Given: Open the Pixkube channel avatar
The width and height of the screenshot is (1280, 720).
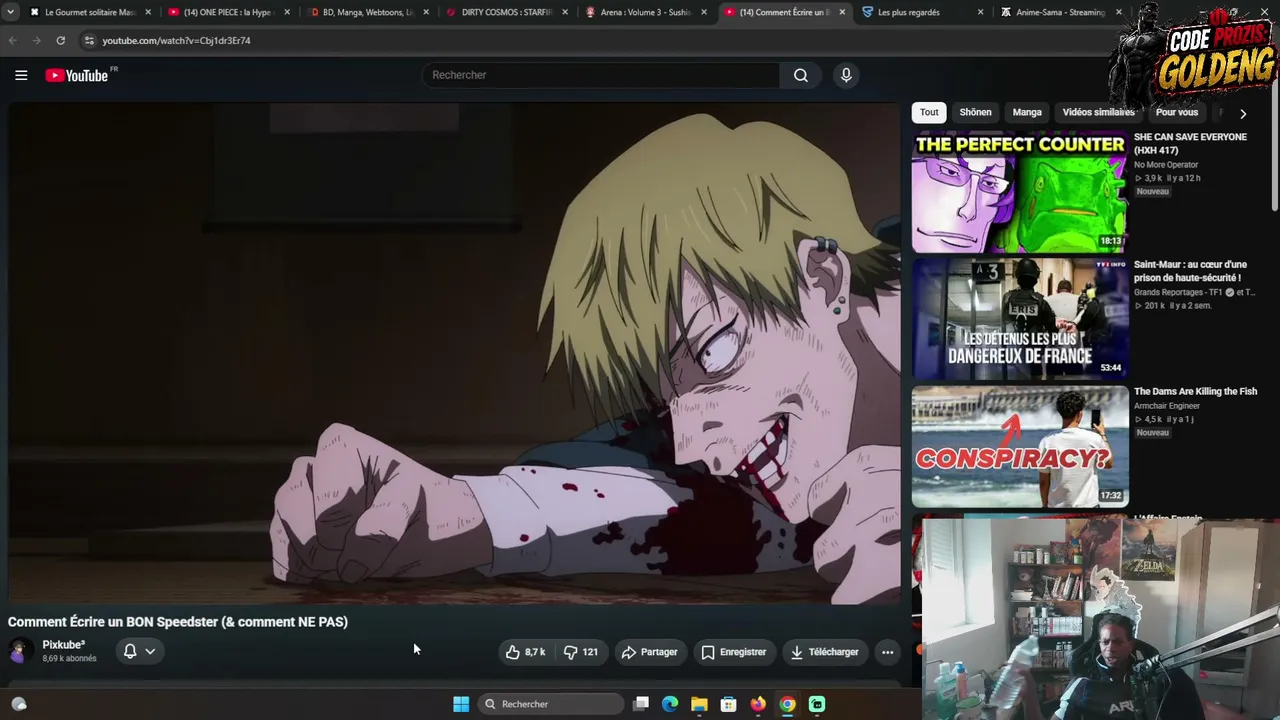Looking at the screenshot, I should (x=19, y=651).
